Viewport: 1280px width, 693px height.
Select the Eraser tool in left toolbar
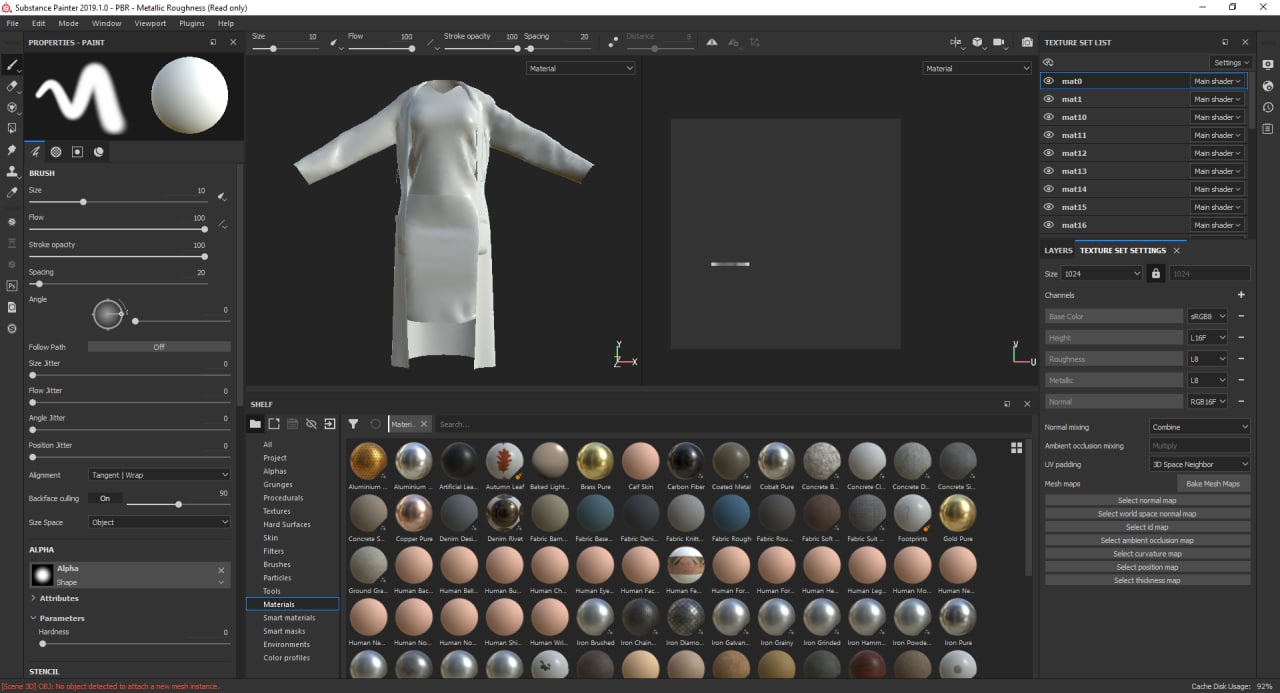click(12, 86)
